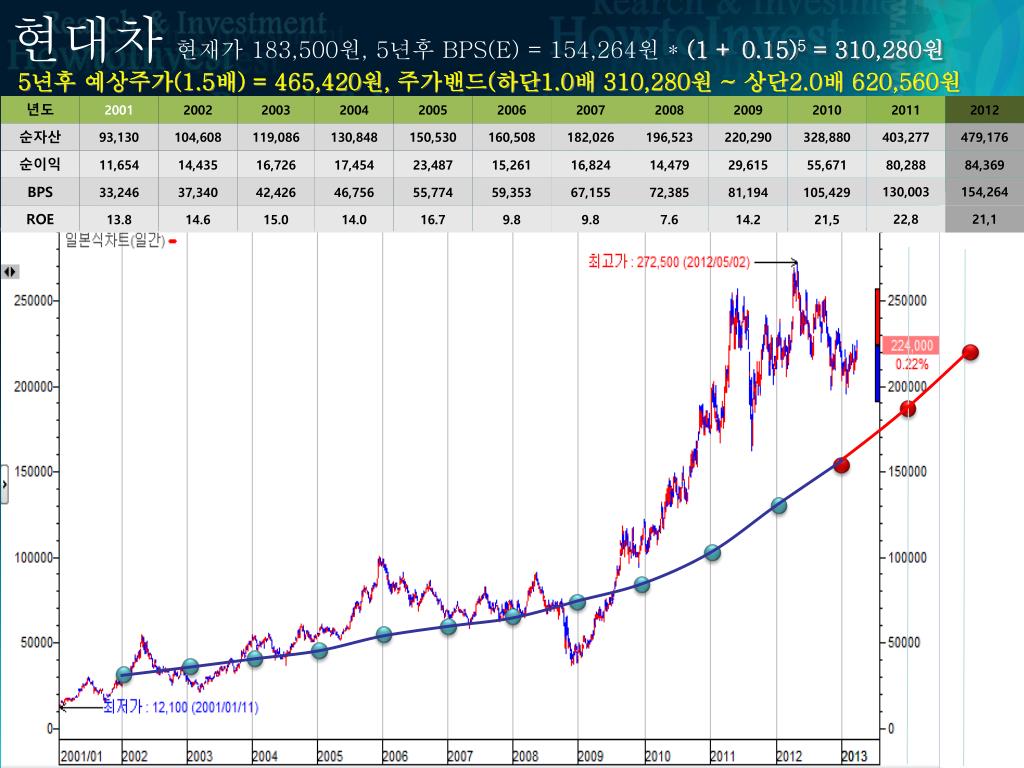The height and width of the screenshot is (768, 1024).
Task: Click the ROE value 22,8
Action: (x=906, y=220)
